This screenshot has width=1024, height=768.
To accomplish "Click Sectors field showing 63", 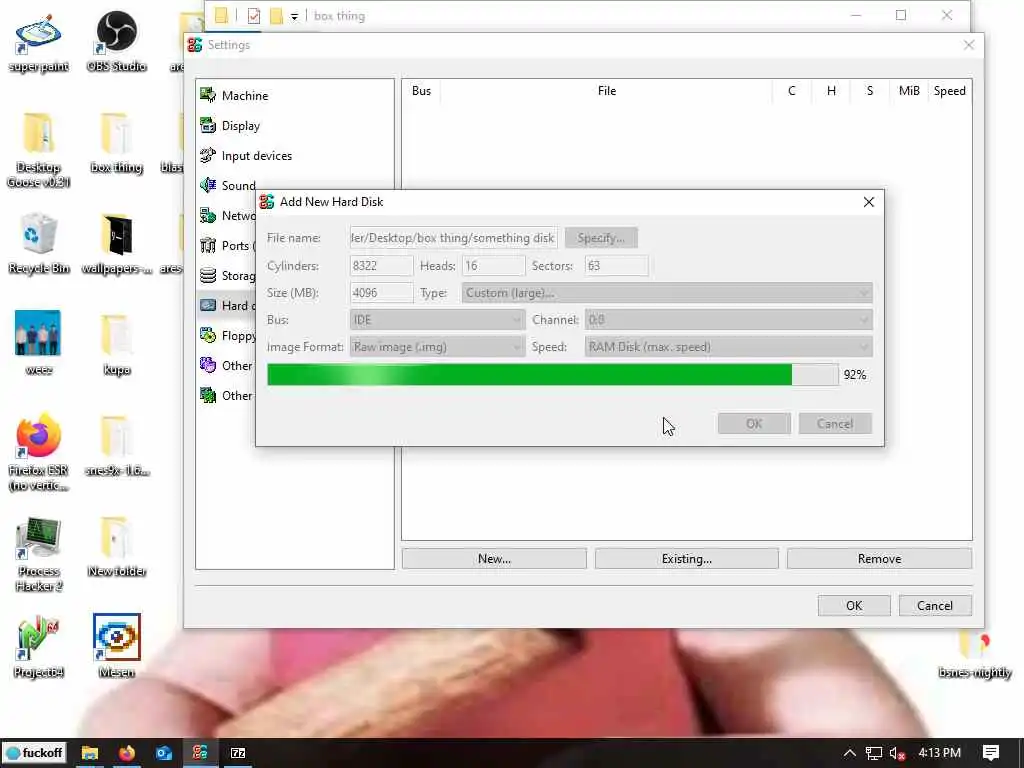I will [x=616, y=266].
